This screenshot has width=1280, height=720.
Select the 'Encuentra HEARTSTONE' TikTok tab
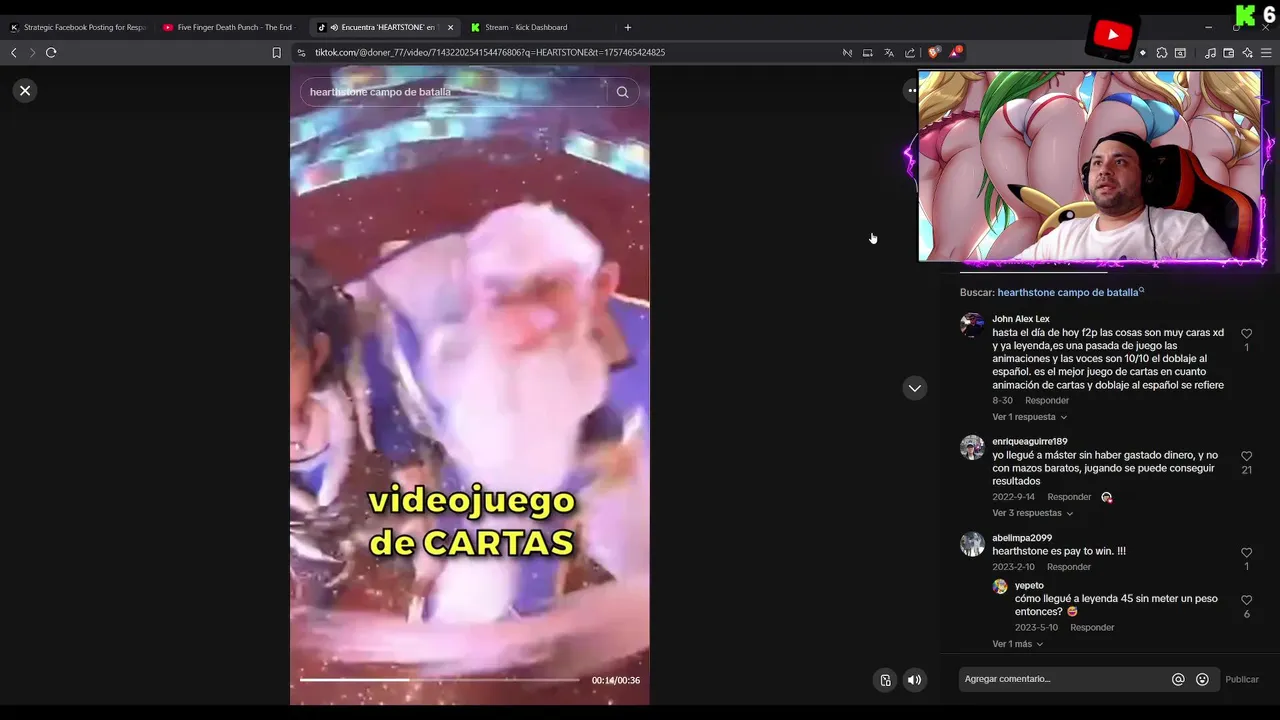(x=383, y=27)
